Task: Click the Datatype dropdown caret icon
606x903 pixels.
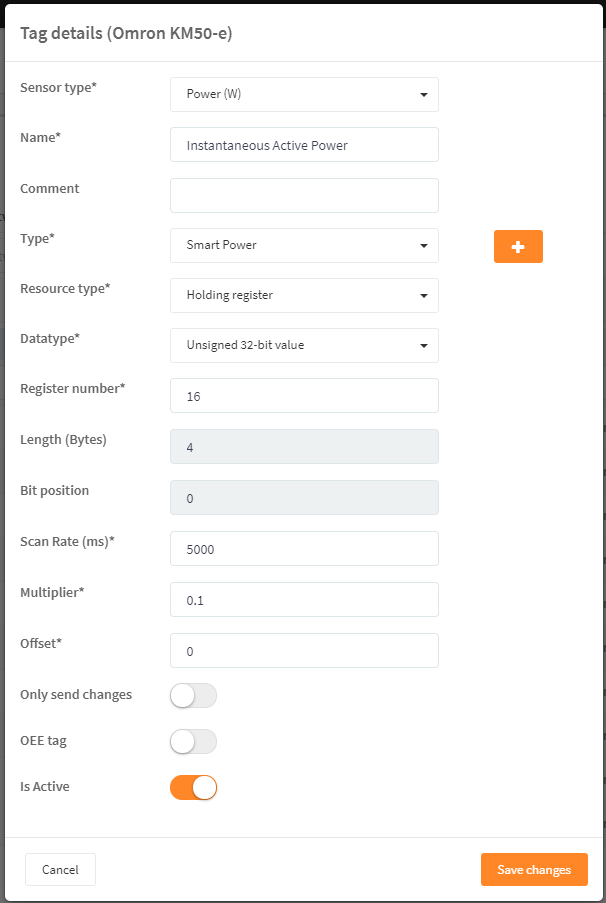Action: 424,346
